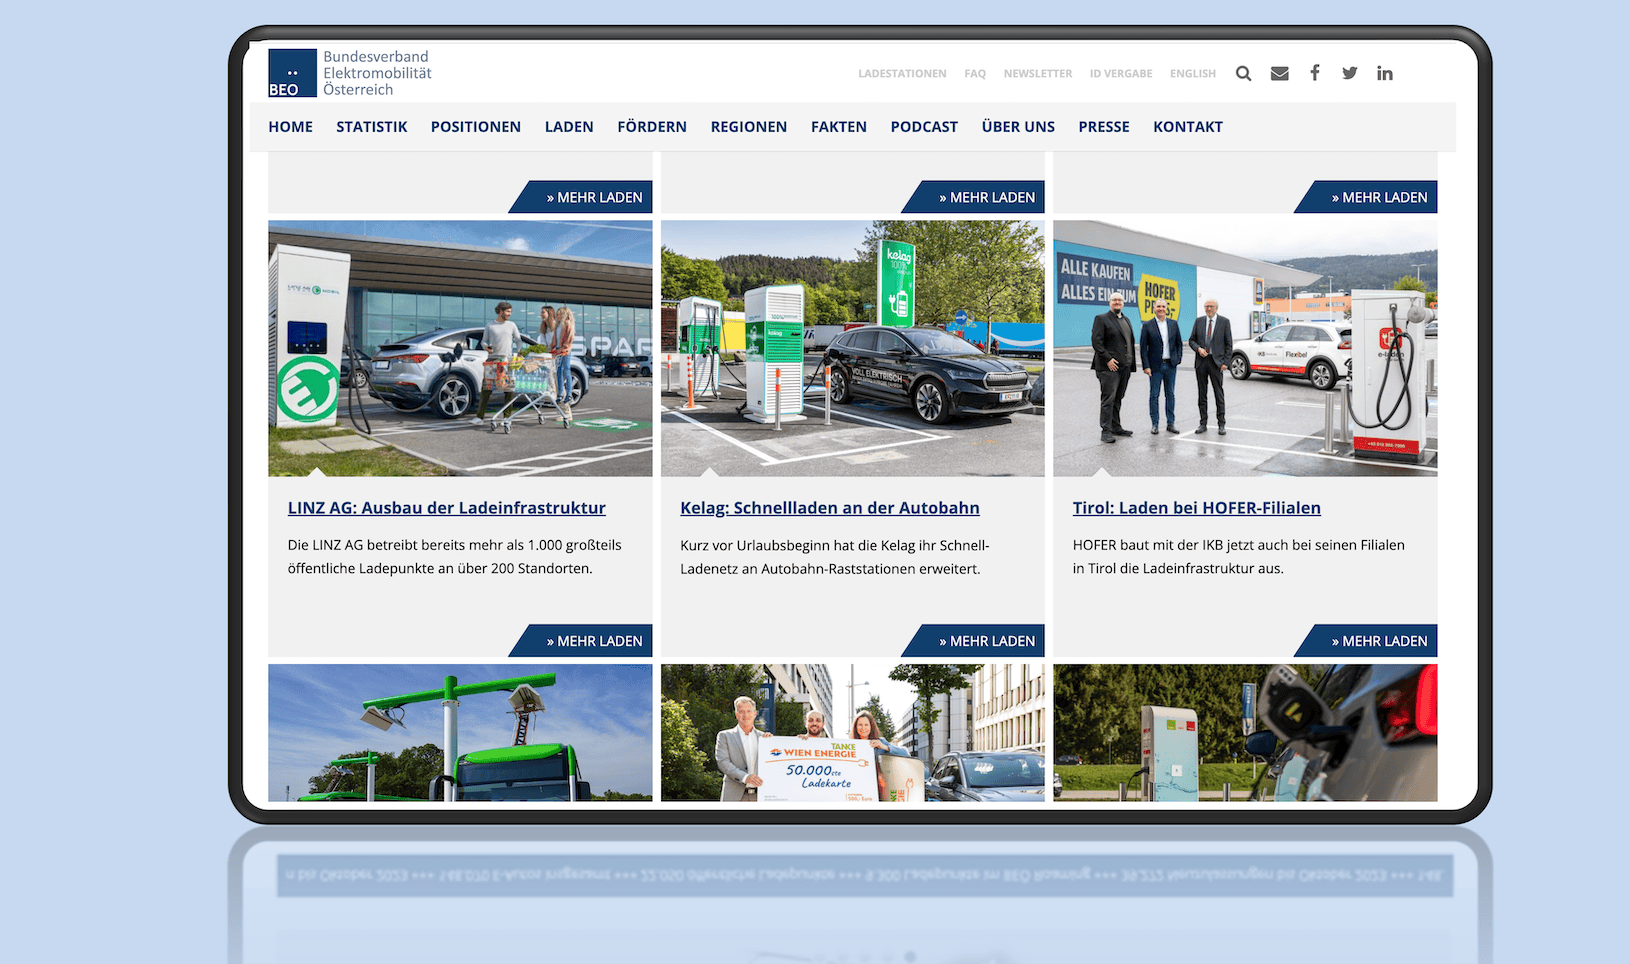Open the PRESSE menu item
This screenshot has height=964, width=1630.
point(1104,127)
